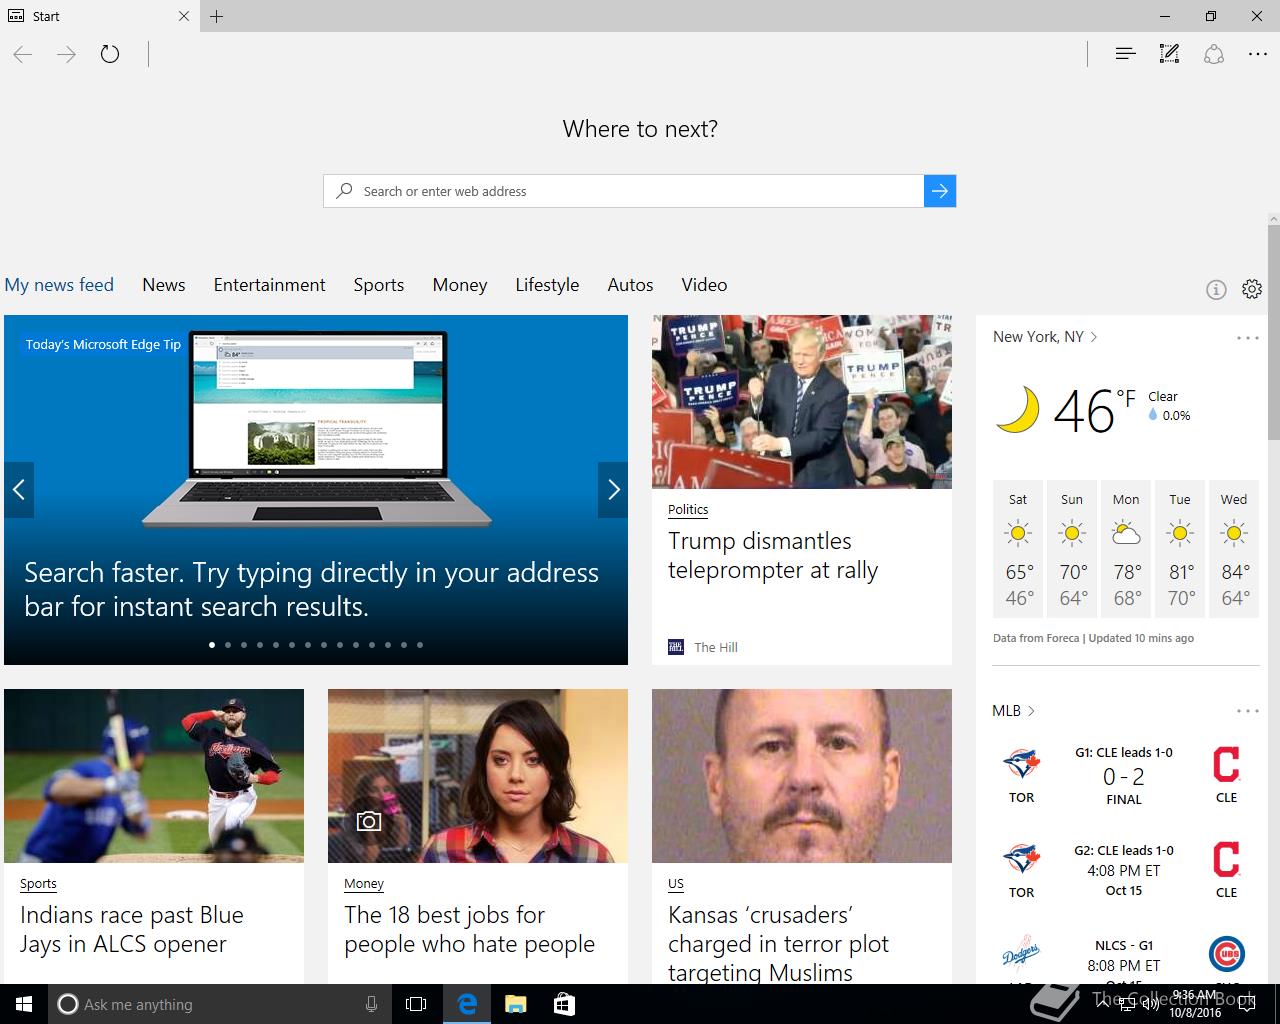1280x1024 pixels.
Task: Click the US category label
Action: point(676,883)
